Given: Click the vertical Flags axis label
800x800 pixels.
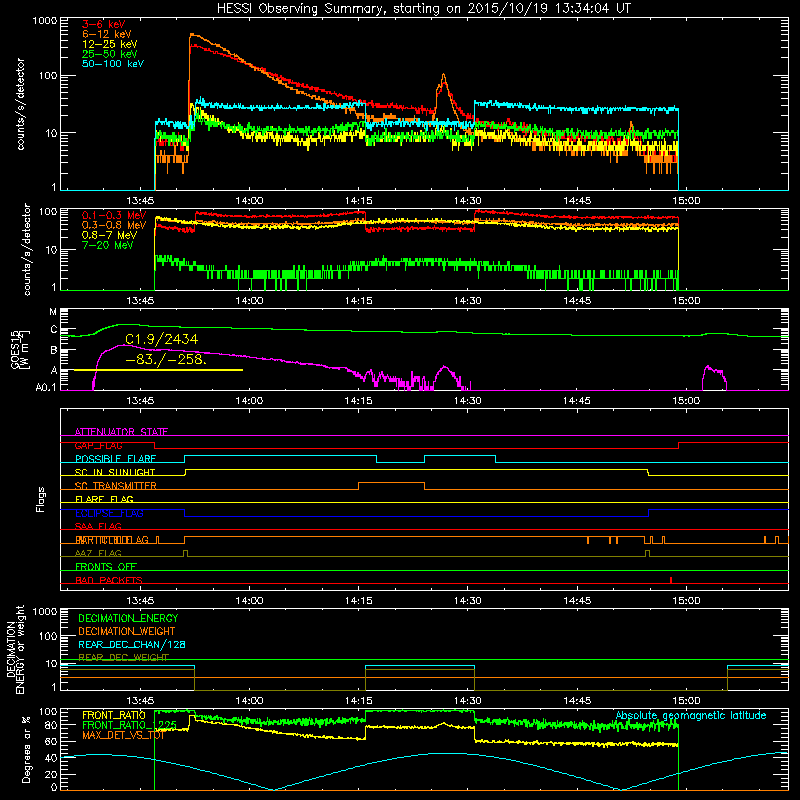Looking at the screenshot, I should point(41,499).
